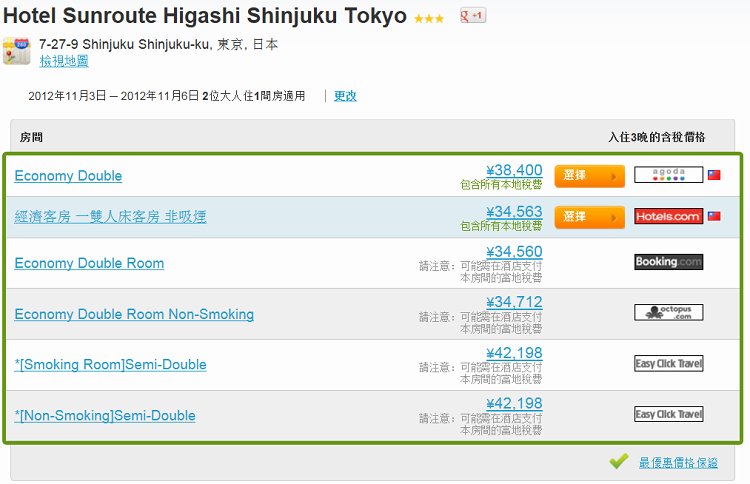Open the *[Smoking Room]Semi-Double link
This screenshot has height=484, width=750.
click(110, 365)
